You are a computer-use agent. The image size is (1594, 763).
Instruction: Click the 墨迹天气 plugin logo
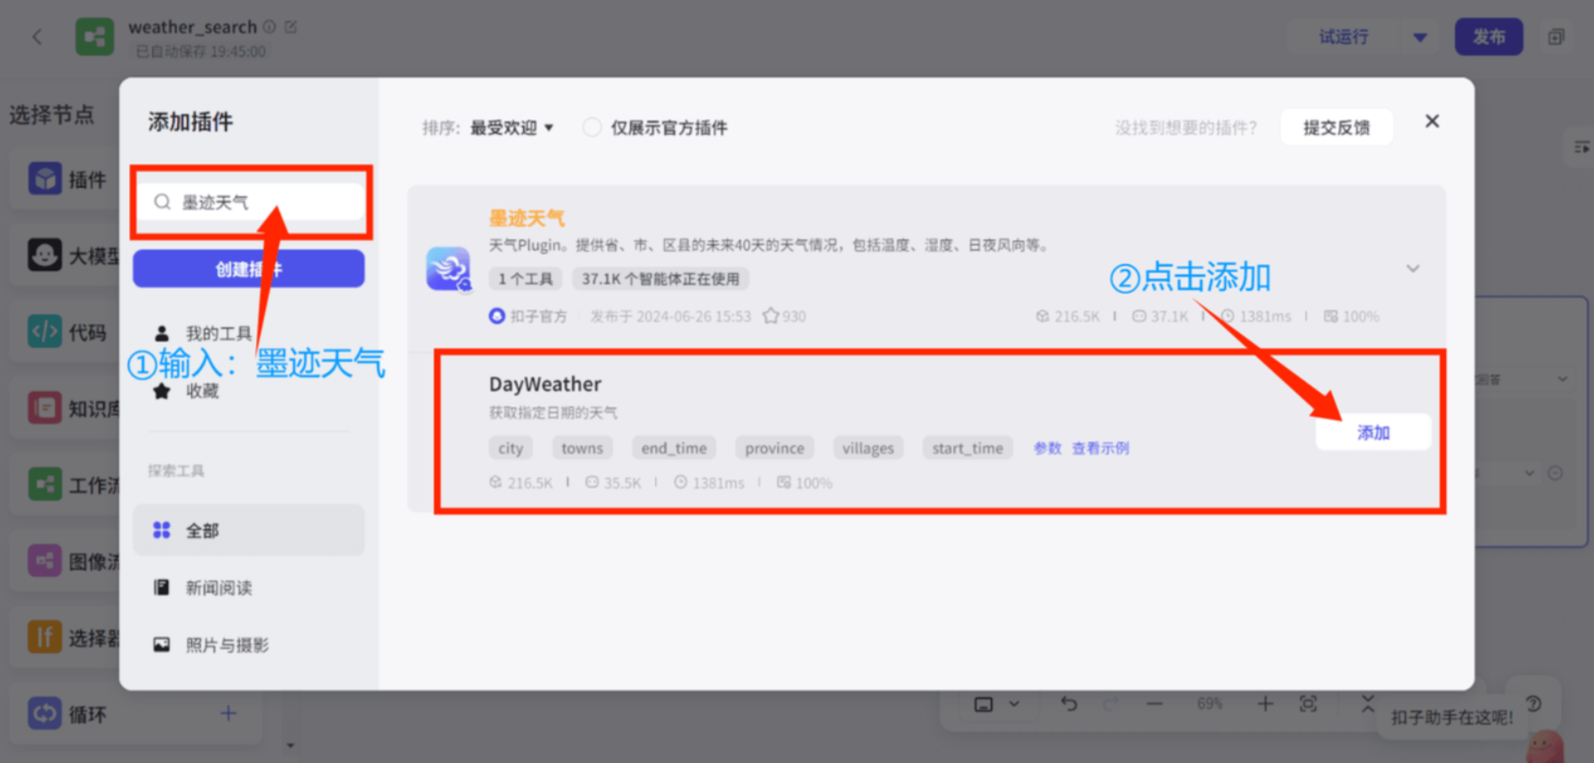coord(448,268)
